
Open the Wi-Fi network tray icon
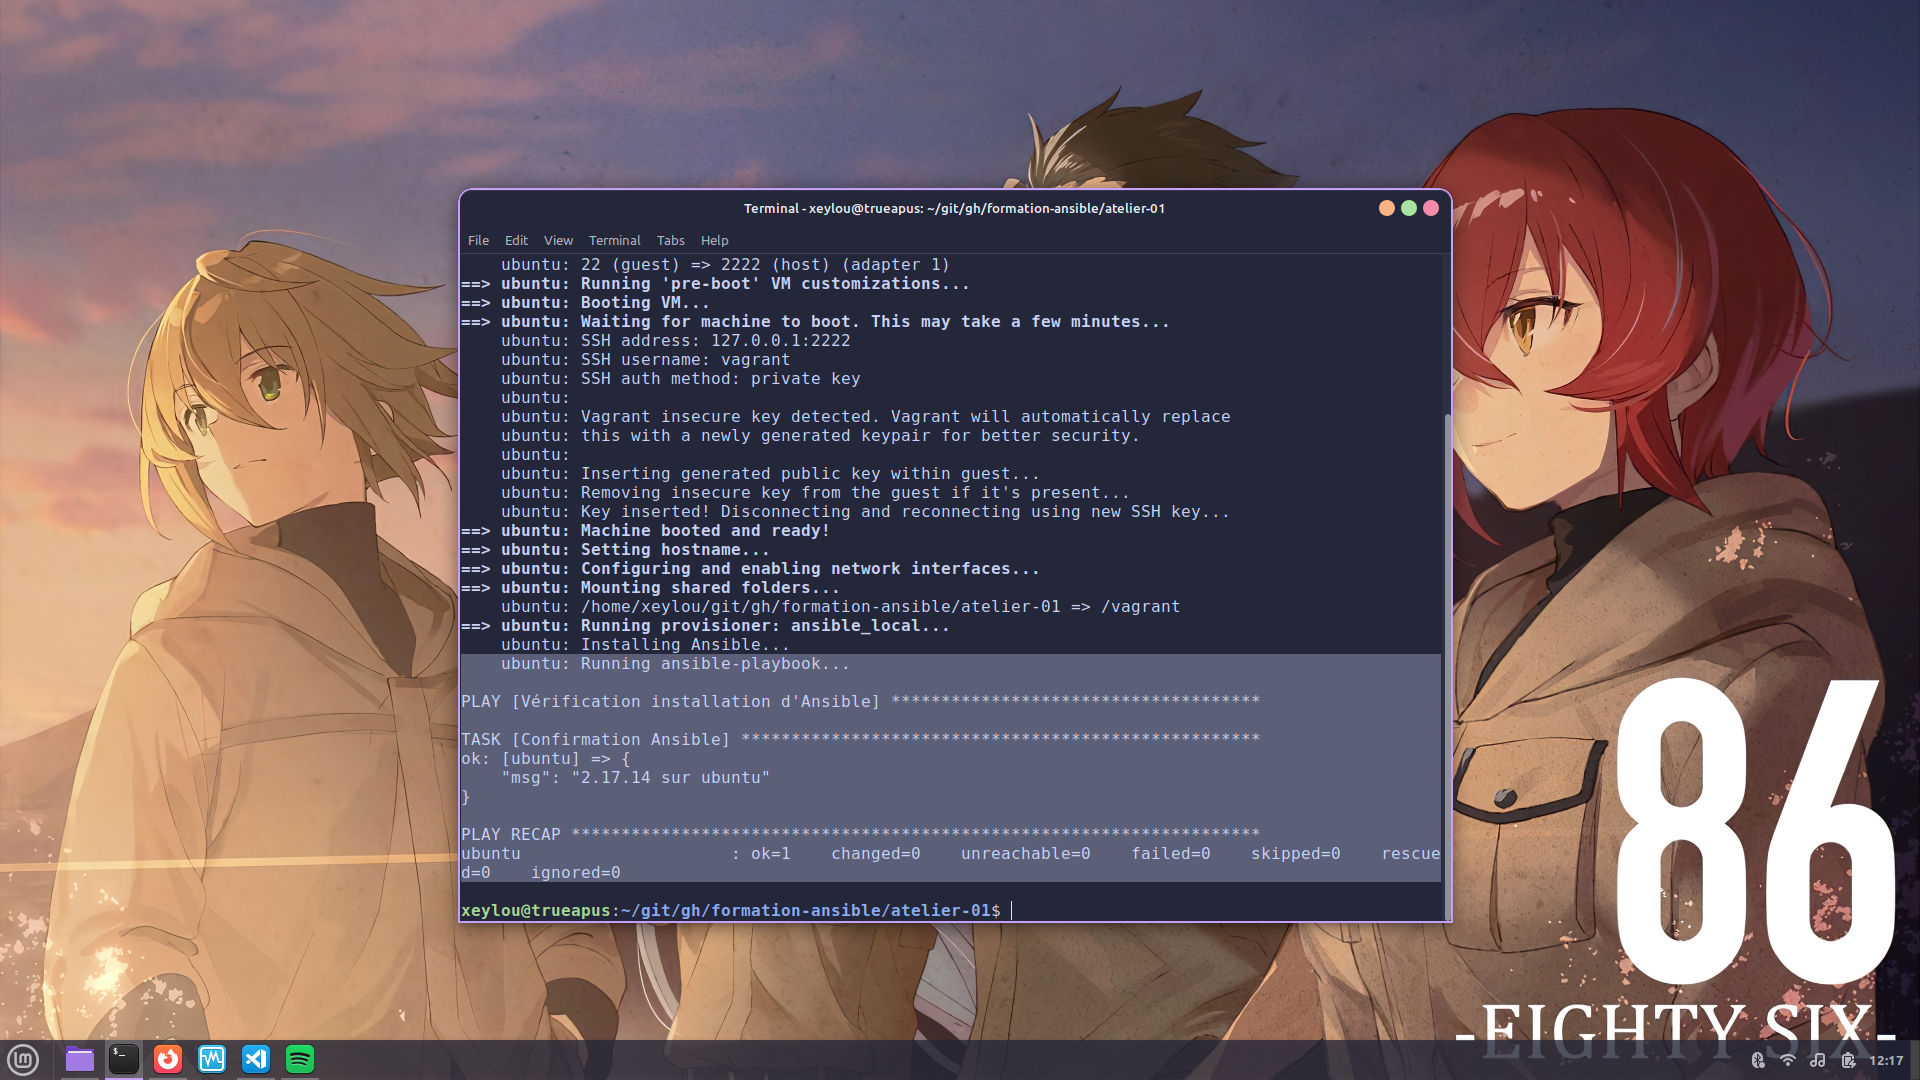(1788, 1060)
